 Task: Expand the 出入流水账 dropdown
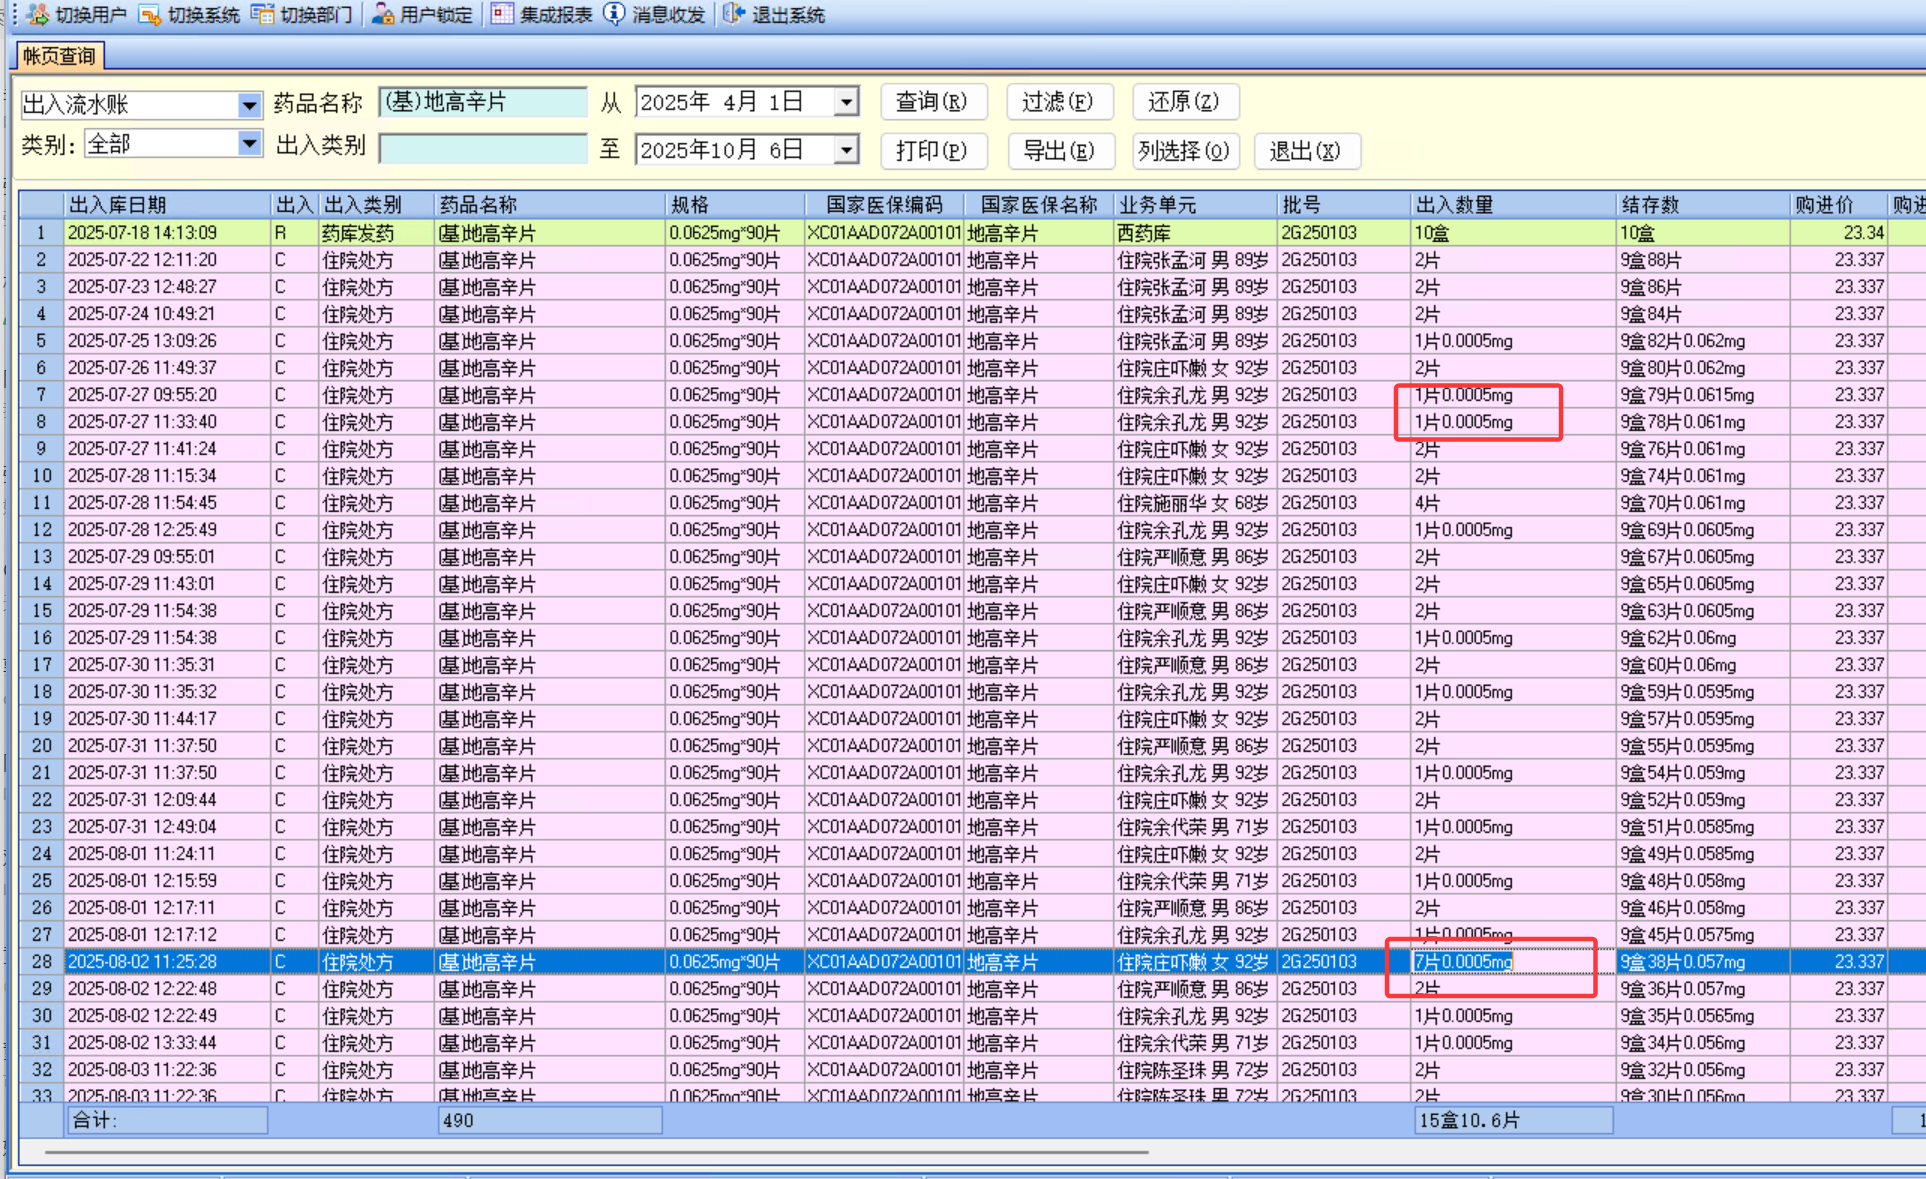249,105
